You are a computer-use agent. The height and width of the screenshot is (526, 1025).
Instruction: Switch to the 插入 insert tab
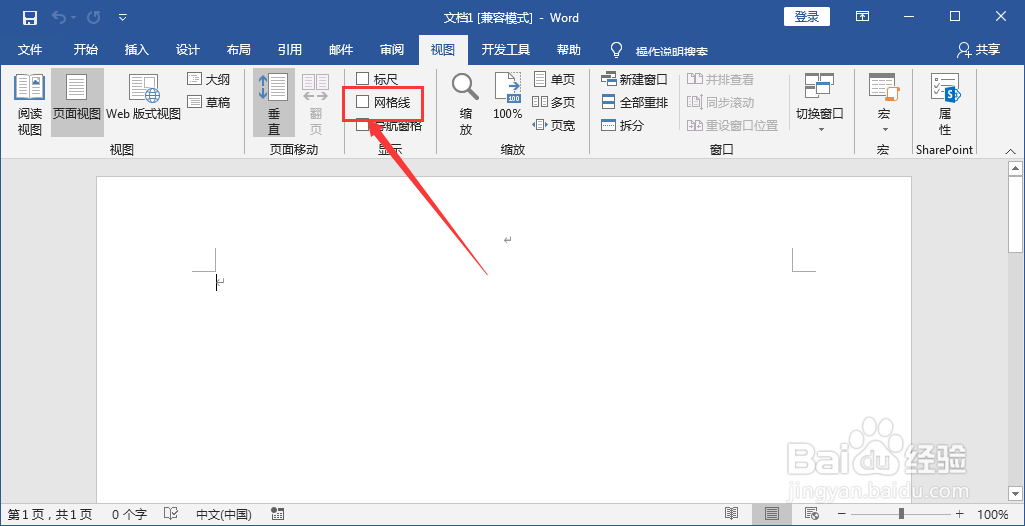pyautogui.click(x=137, y=50)
